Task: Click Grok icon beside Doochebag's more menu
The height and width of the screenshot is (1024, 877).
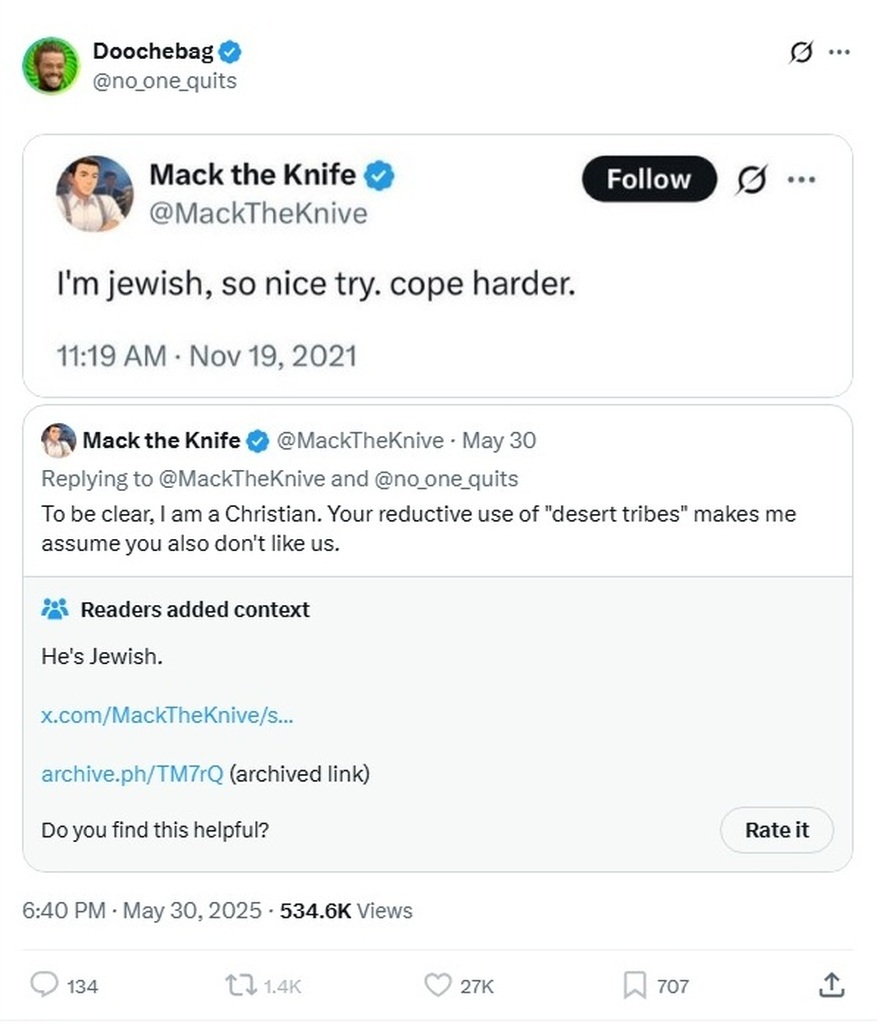Action: [x=801, y=53]
